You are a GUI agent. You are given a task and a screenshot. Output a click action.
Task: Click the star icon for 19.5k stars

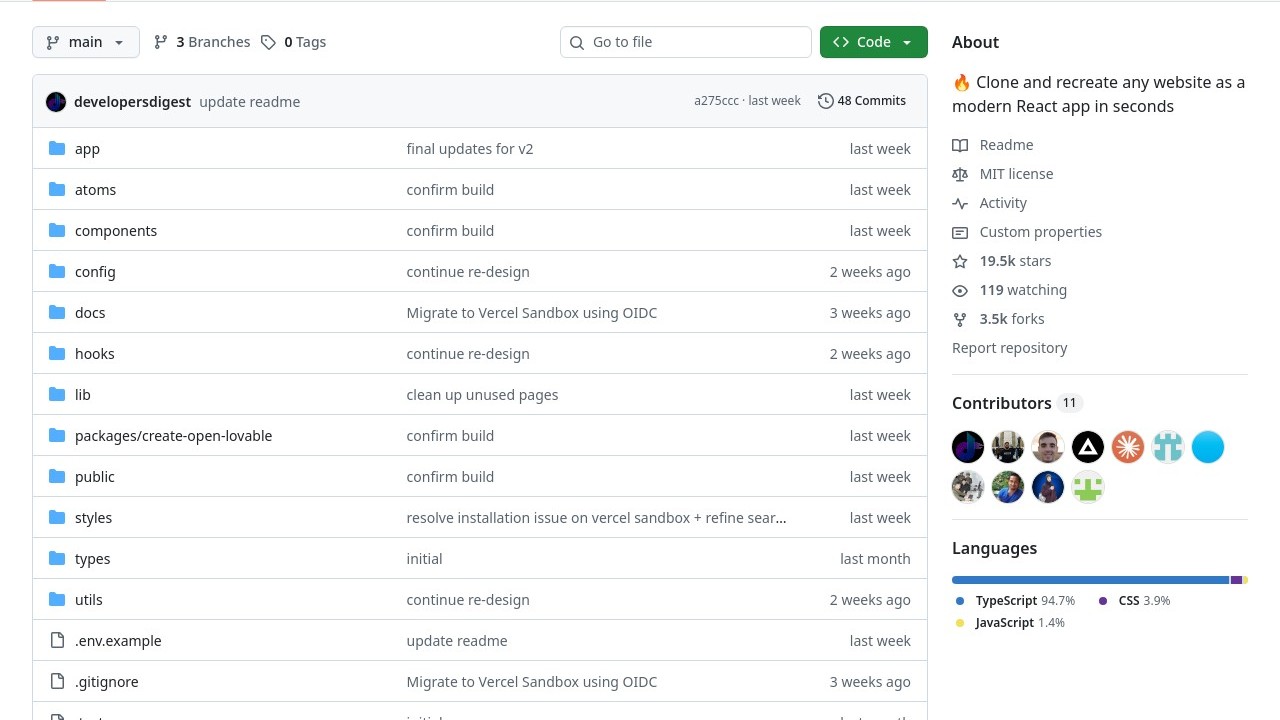(x=960, y=261)
